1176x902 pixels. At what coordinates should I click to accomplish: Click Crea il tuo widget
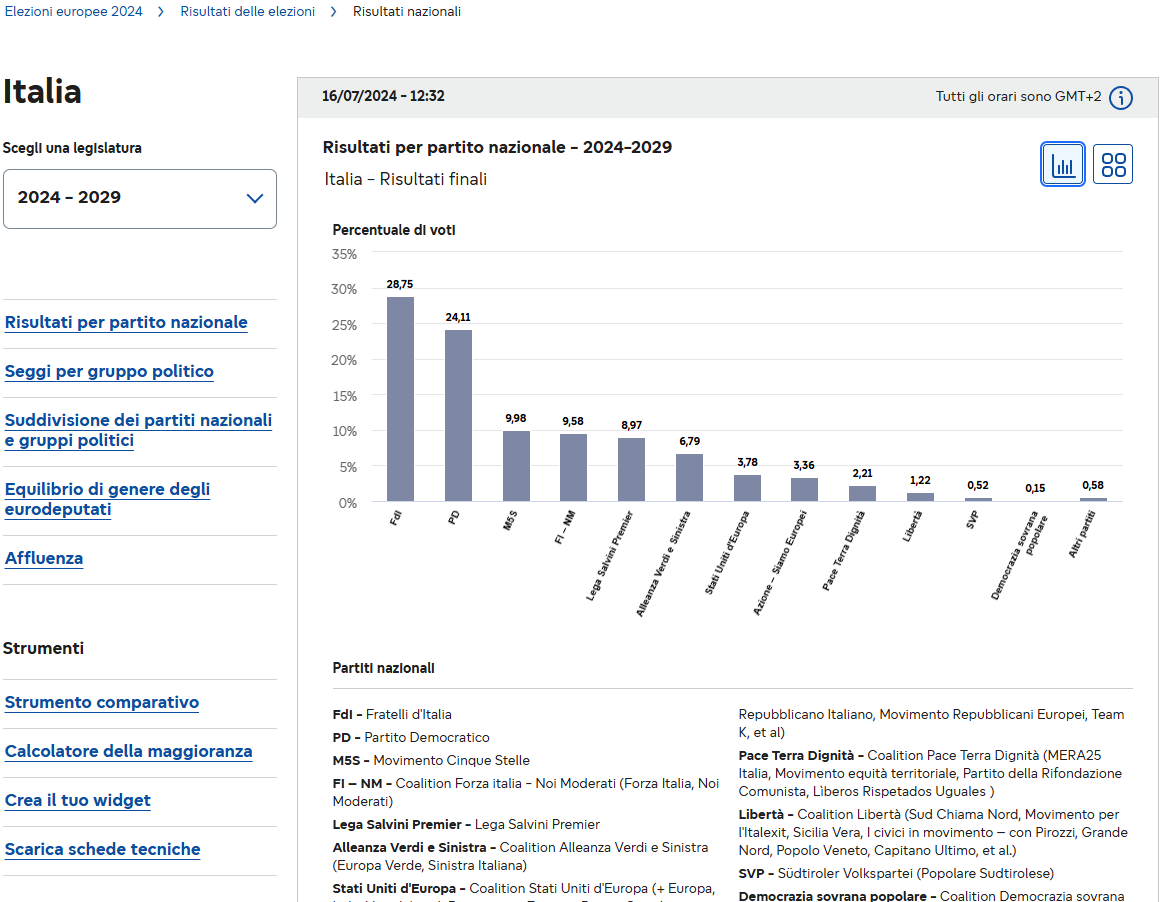(x=78, y=801)
